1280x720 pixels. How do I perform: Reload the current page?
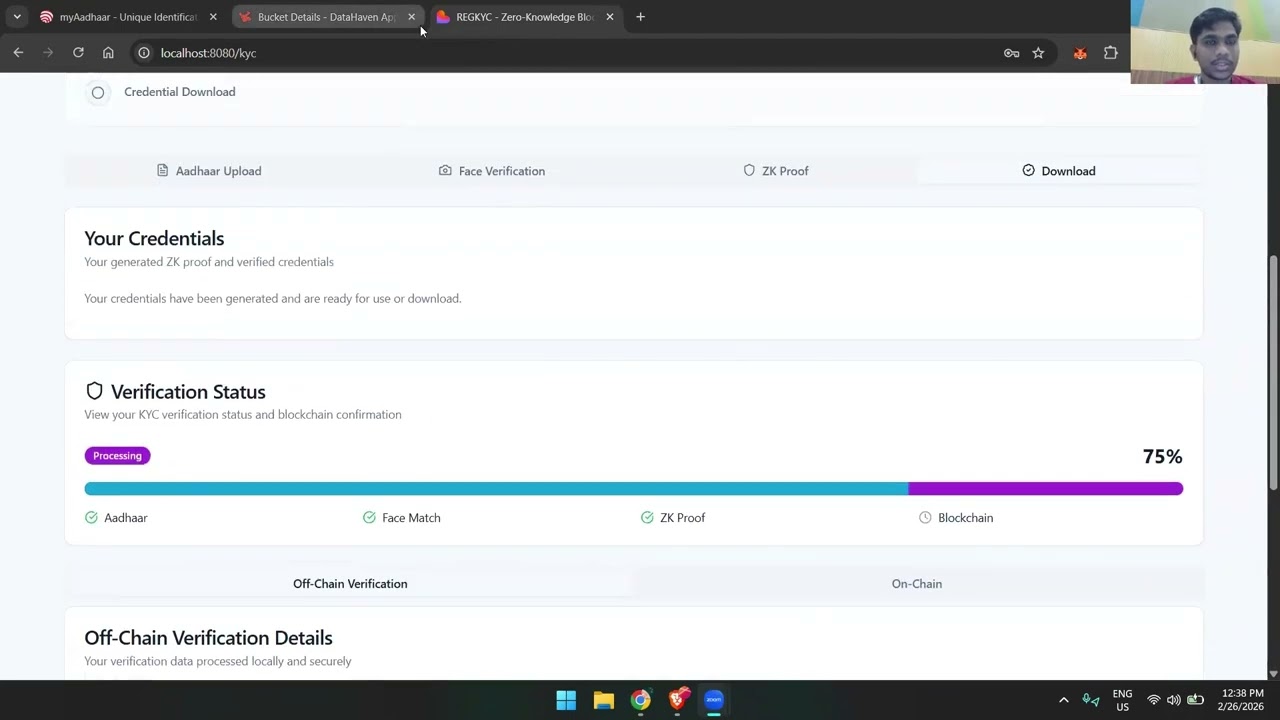(78, 53)
